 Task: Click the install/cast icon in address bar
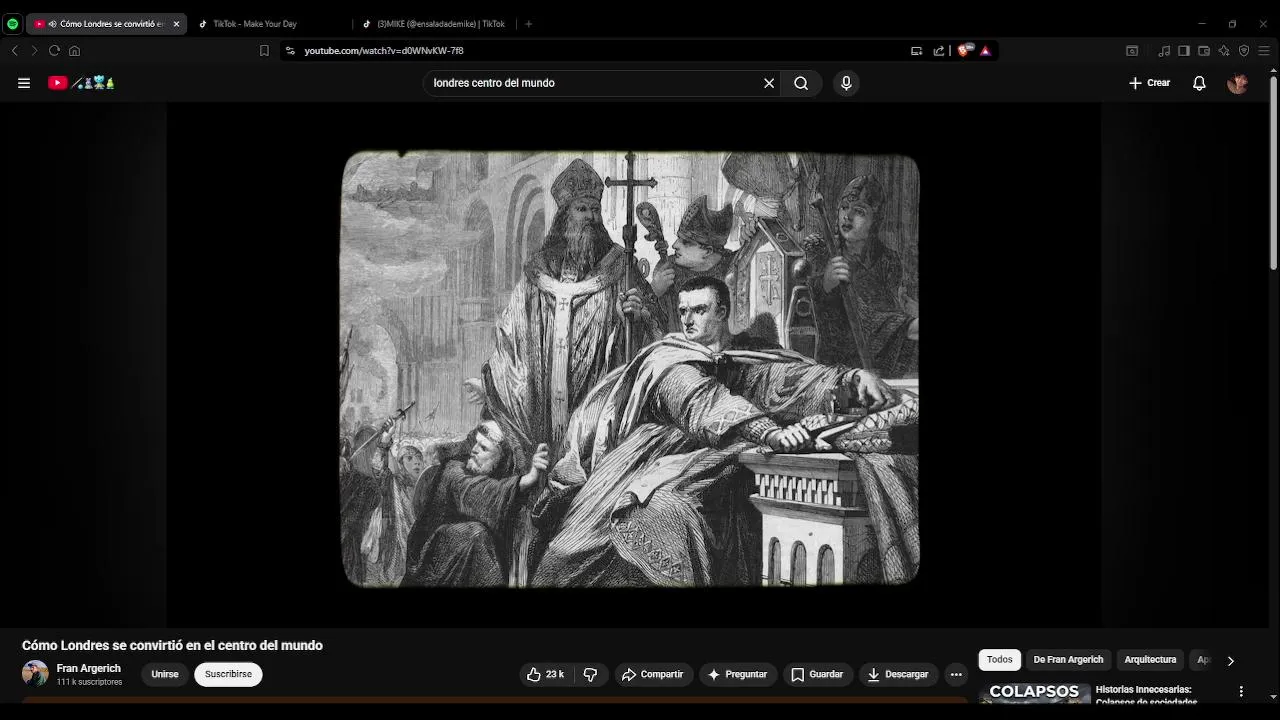916,51
